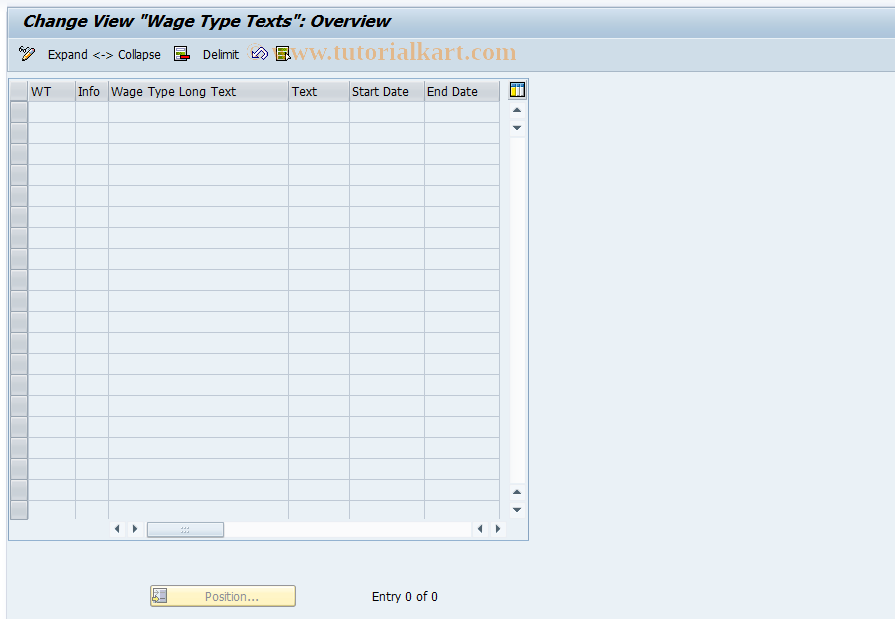
Task: Click the Position... button
Action: point(223,596)
